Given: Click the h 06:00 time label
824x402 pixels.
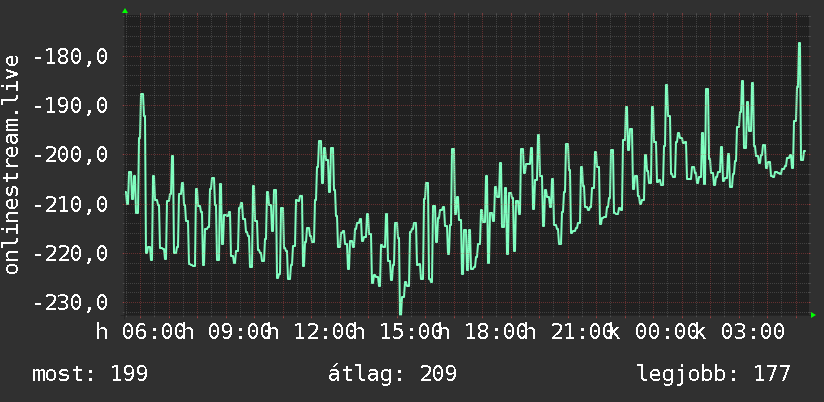Looking at the screenshot, I should [x=139, y=333].
